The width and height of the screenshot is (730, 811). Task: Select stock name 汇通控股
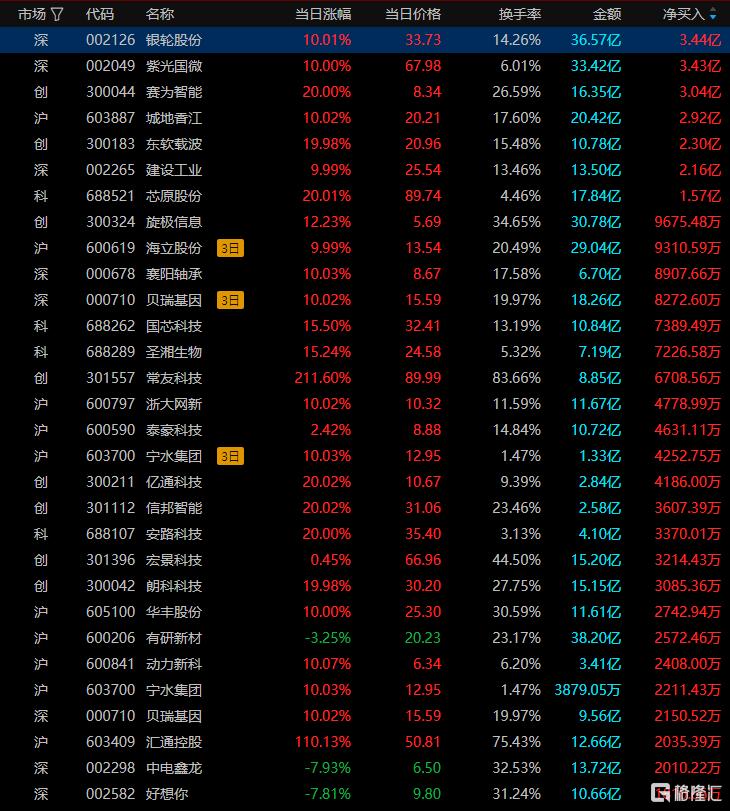pos(174,742)
